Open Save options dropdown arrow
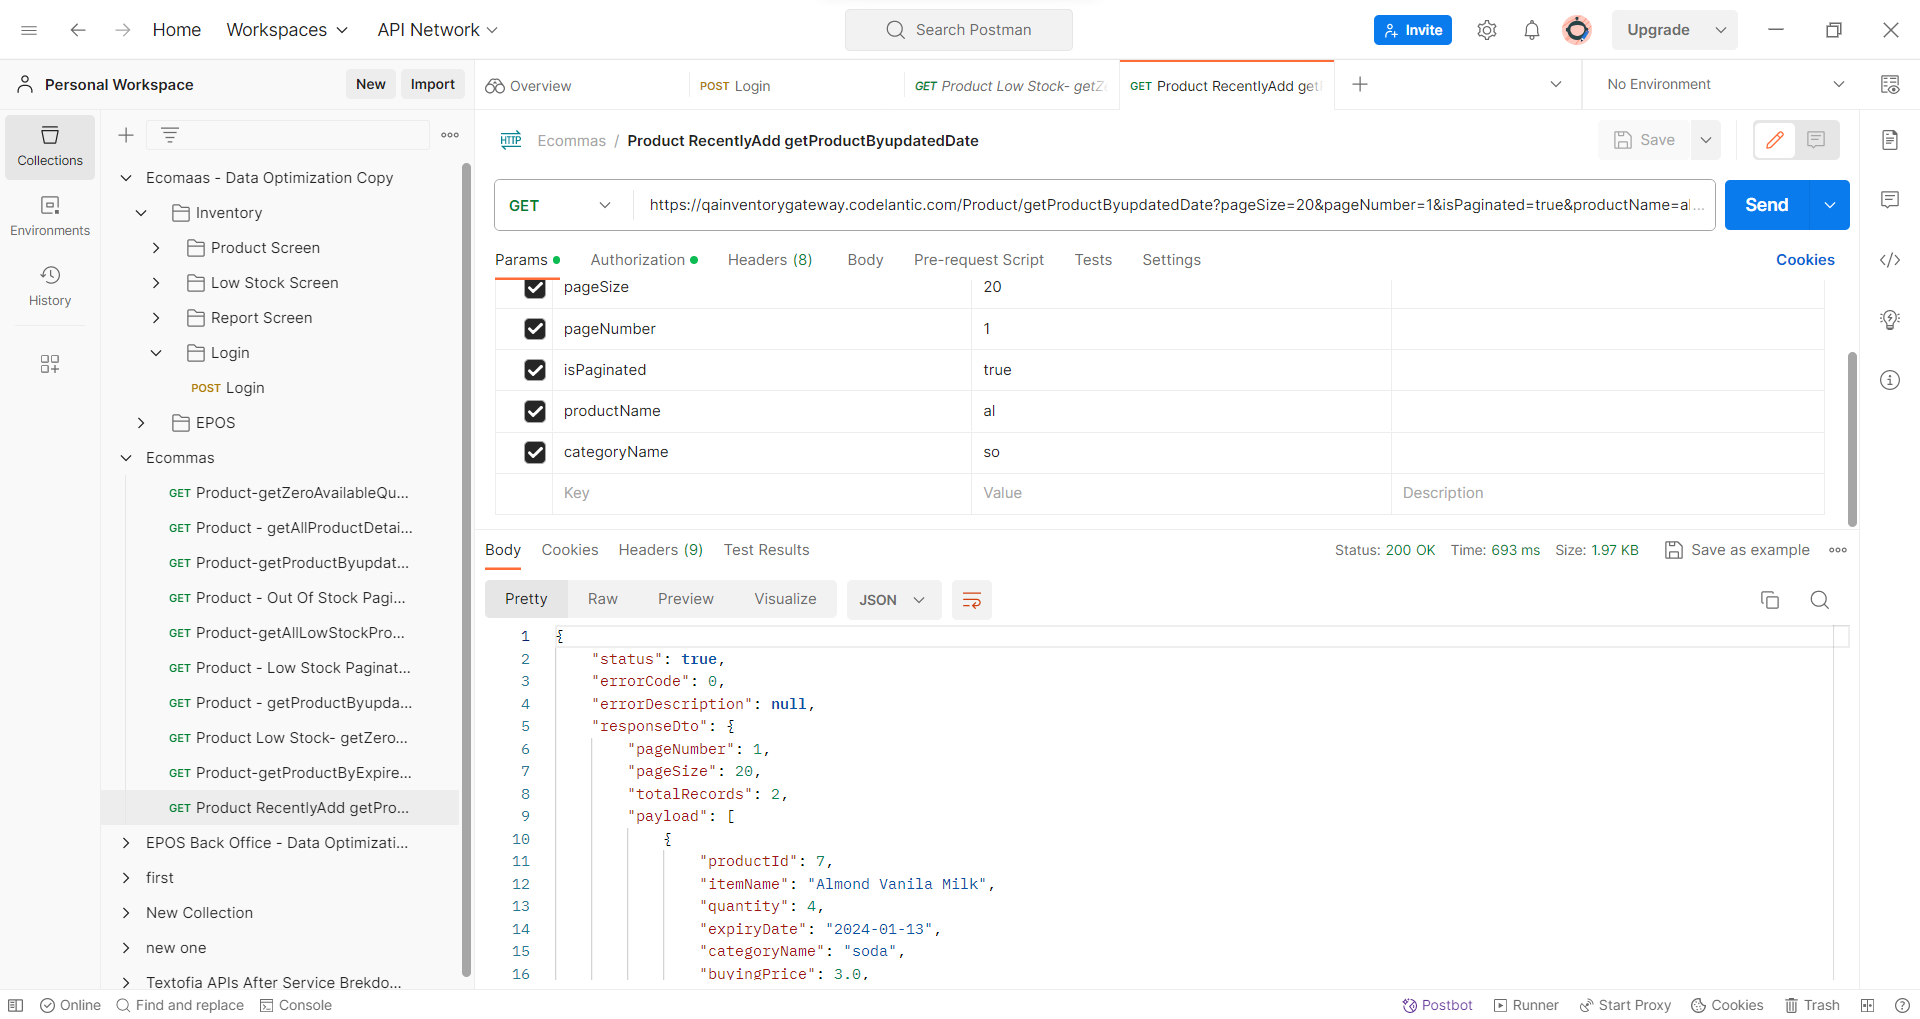The height and width of the screenshot is (1019, 1920). tap(1706, 140)
